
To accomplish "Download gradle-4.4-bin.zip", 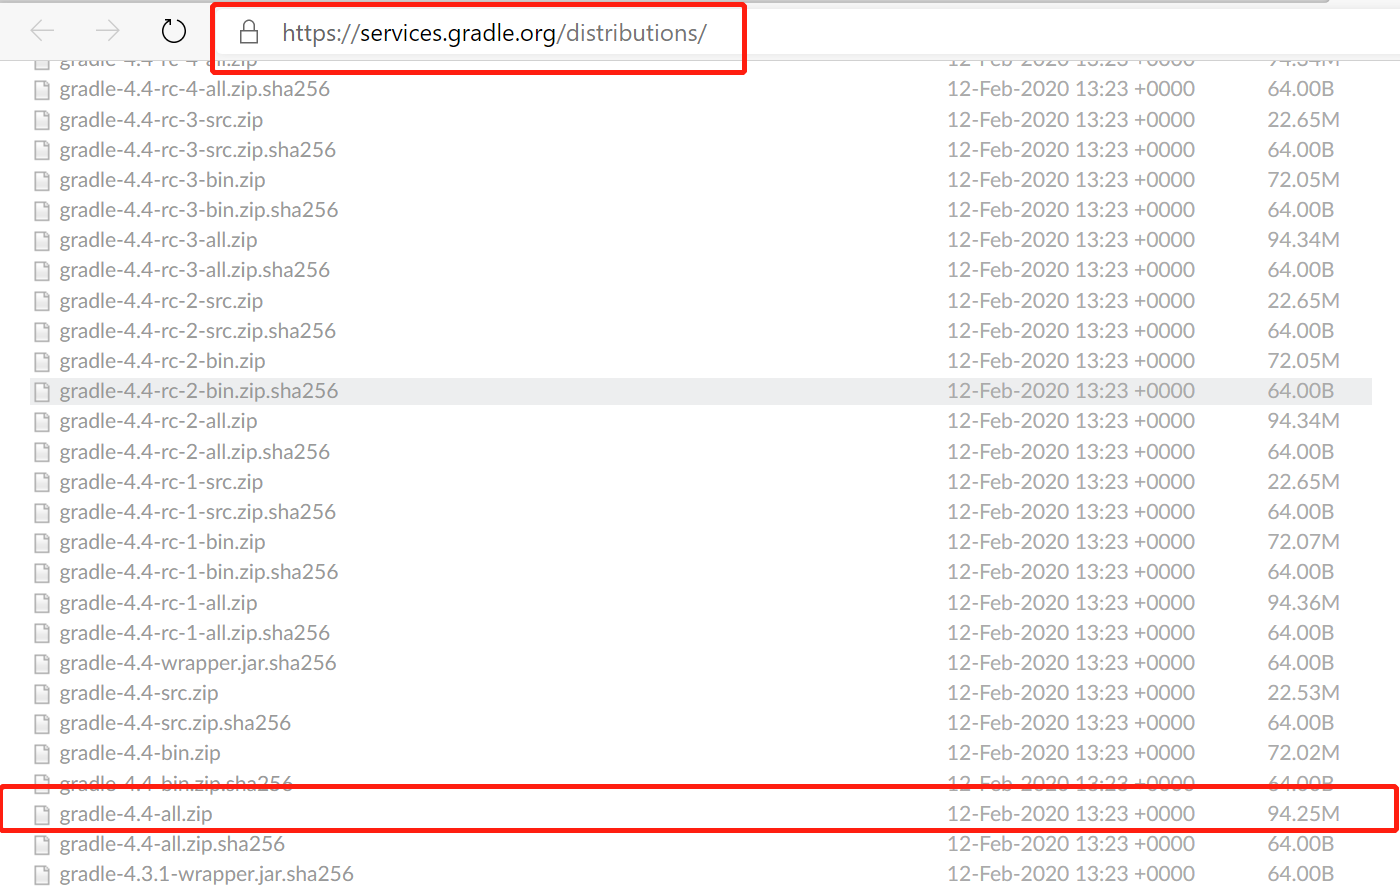I will coord(140,753).
